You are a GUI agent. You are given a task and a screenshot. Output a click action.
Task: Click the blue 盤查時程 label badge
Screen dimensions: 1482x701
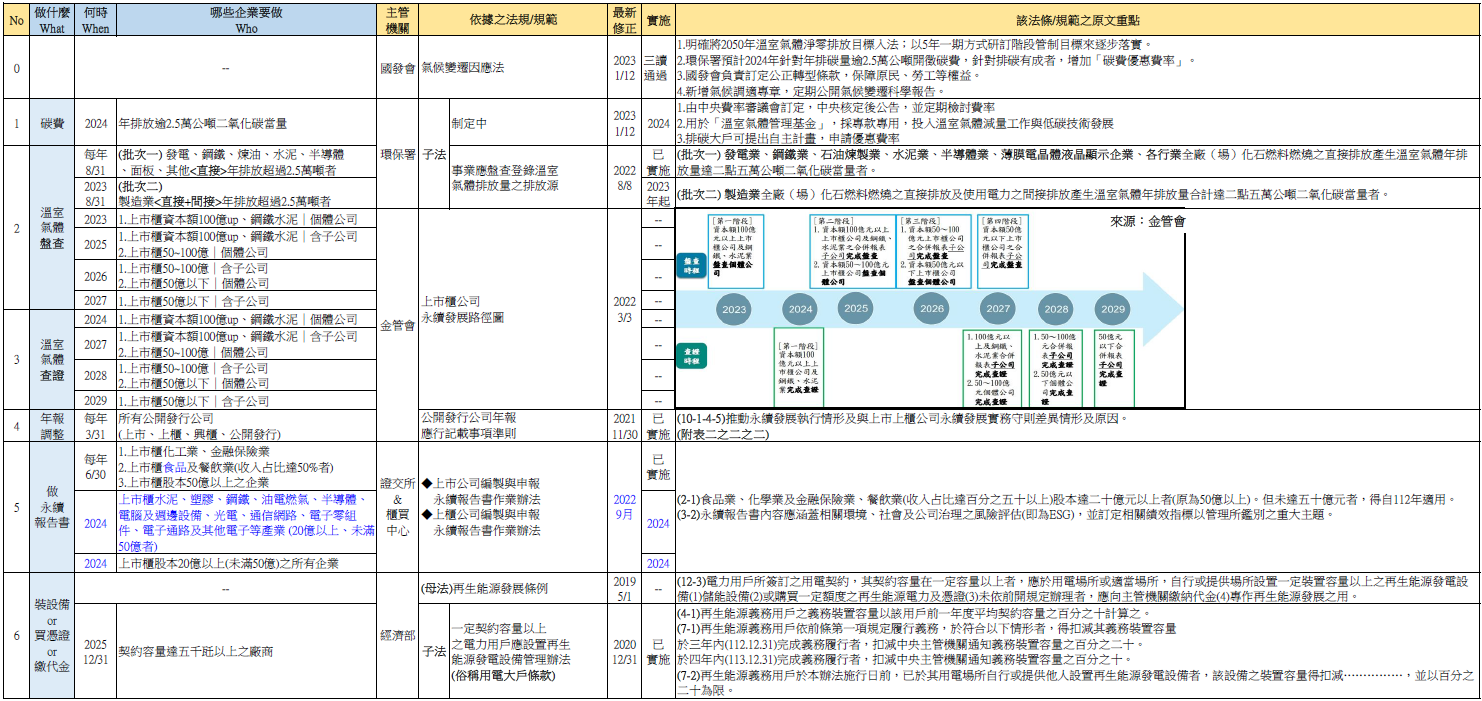(x=691, y=265)
